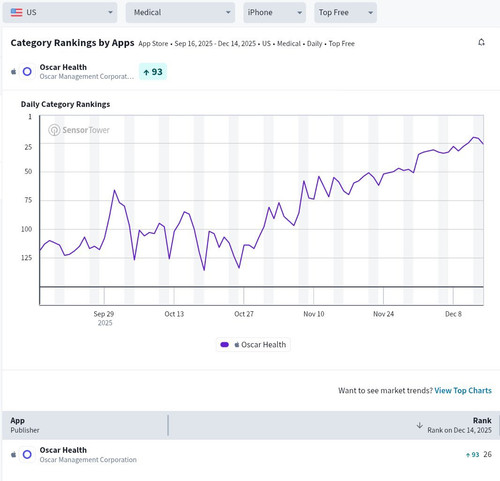Open the US country dropdown
This screenshot has height=481, width=500.
coord(60,13)
